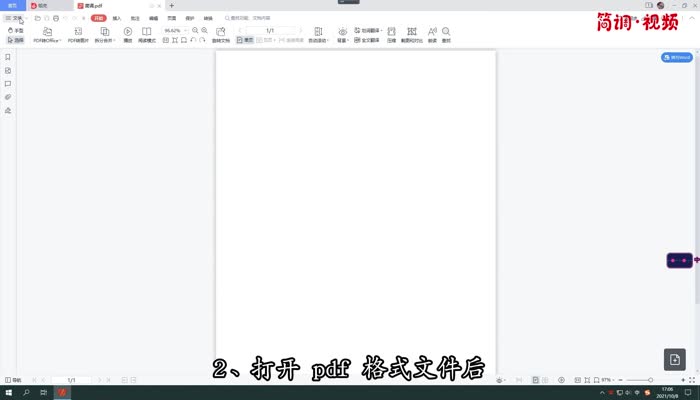Select the hand tool mode
The width and height of the screenshot is (700, 400).
click(16, 30)
